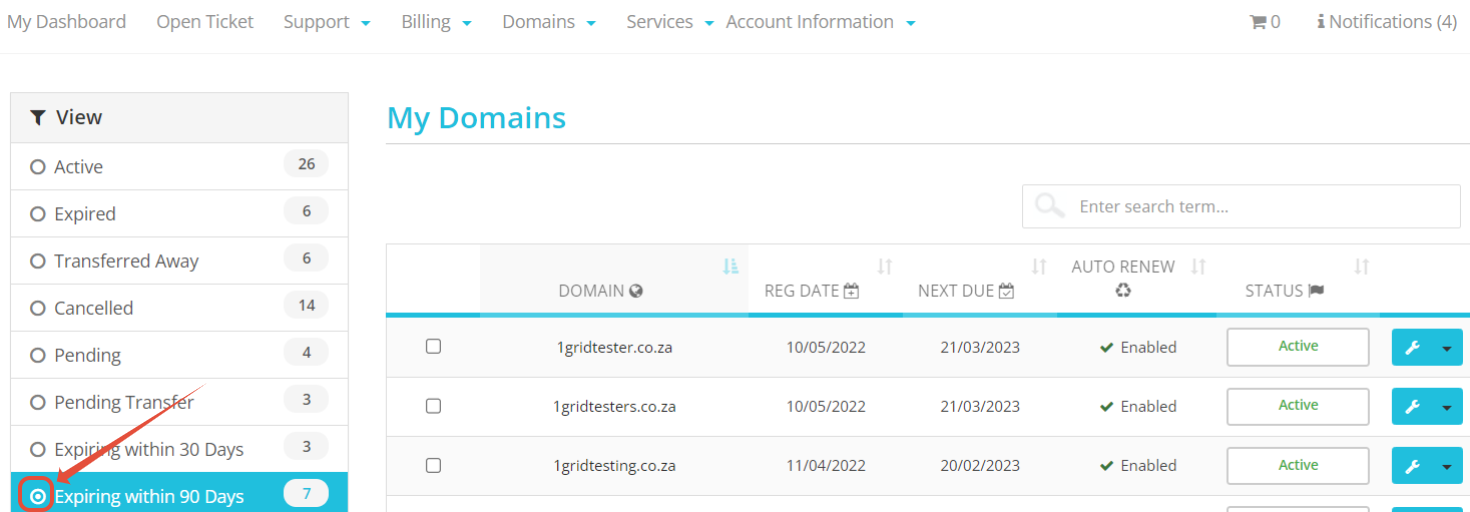This screenshot has width=1470, height=512.
Task: Click Active status button for 1gridtester.co.za
Action: coord(1298,347)
